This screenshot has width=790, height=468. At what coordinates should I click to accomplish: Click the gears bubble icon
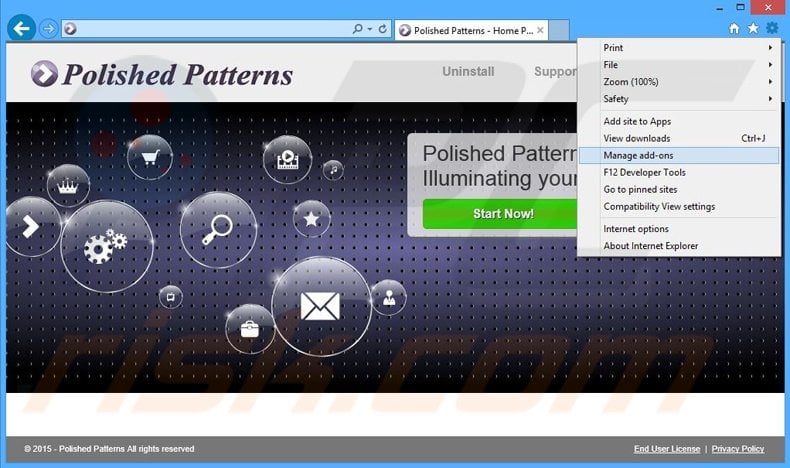(x=106, y=246)
